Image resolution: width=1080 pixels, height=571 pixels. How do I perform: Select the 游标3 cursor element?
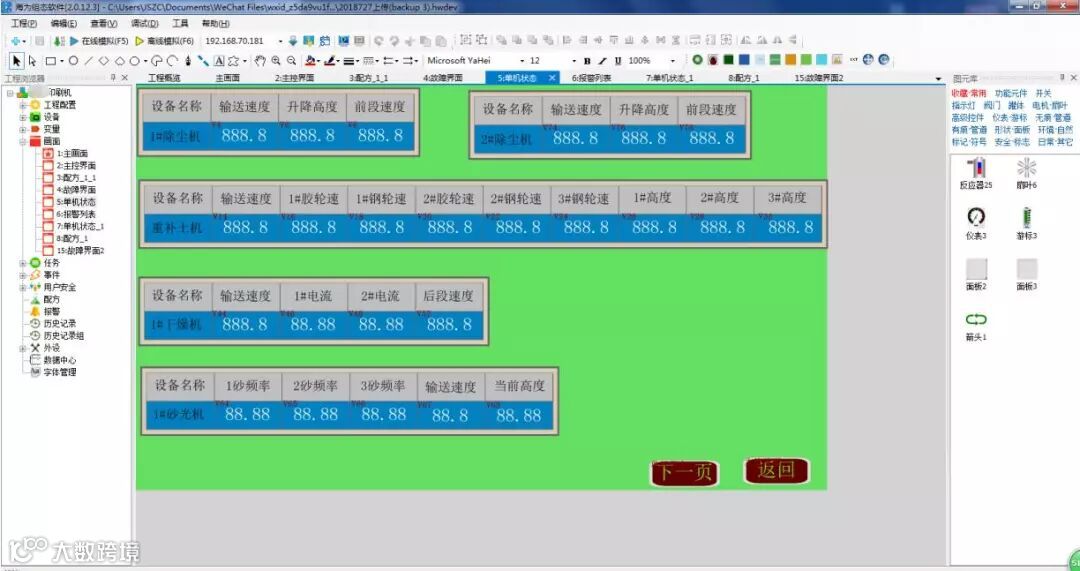point(1026,223)
